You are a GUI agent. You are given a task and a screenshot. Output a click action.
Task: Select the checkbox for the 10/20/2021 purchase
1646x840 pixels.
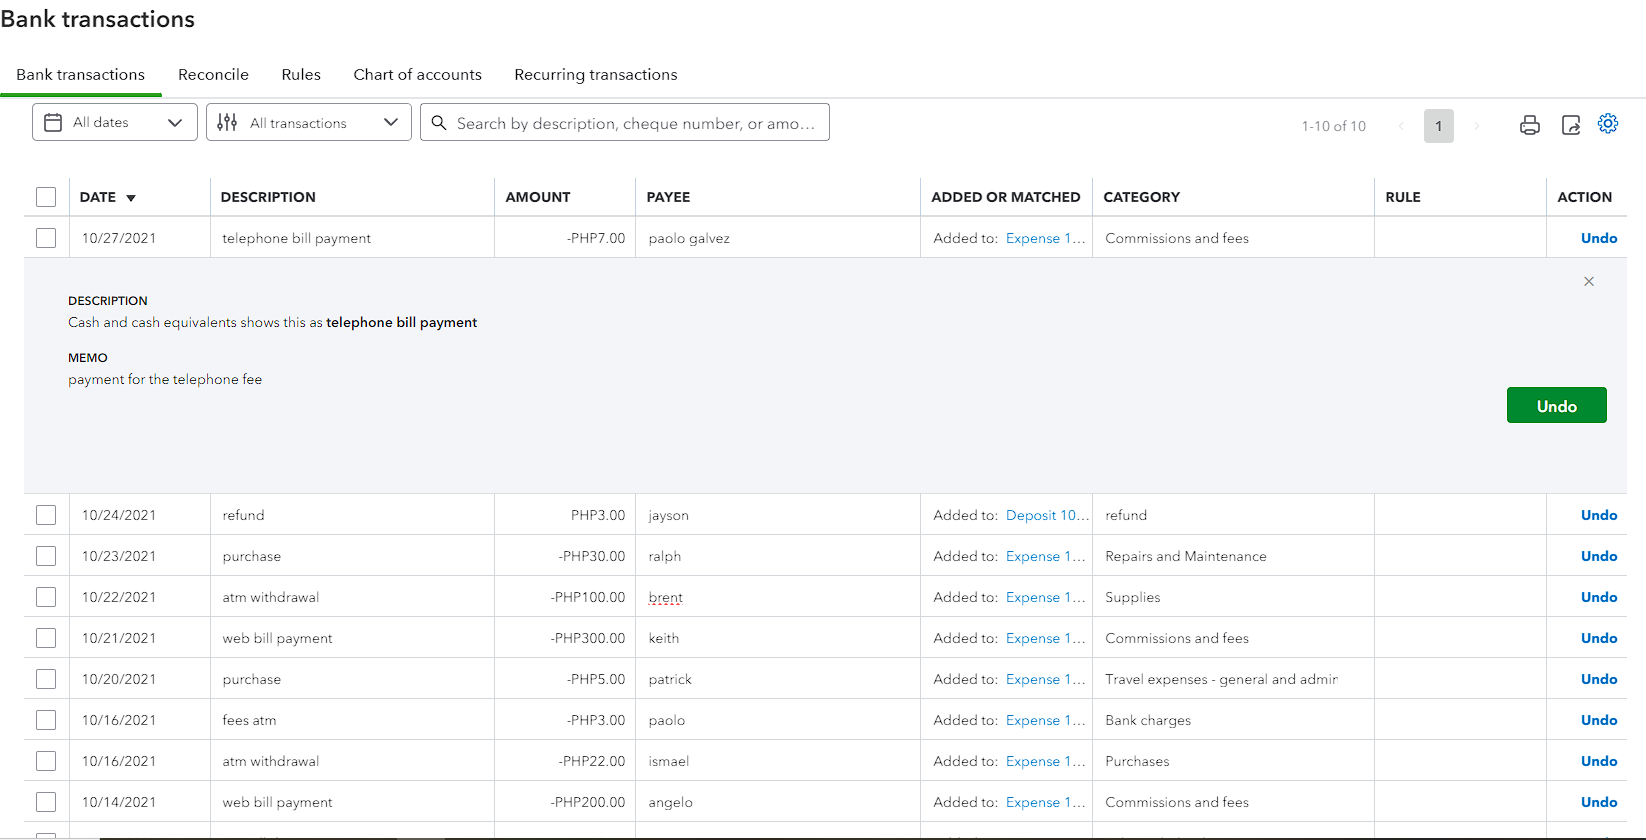click(x=46, y=679)
